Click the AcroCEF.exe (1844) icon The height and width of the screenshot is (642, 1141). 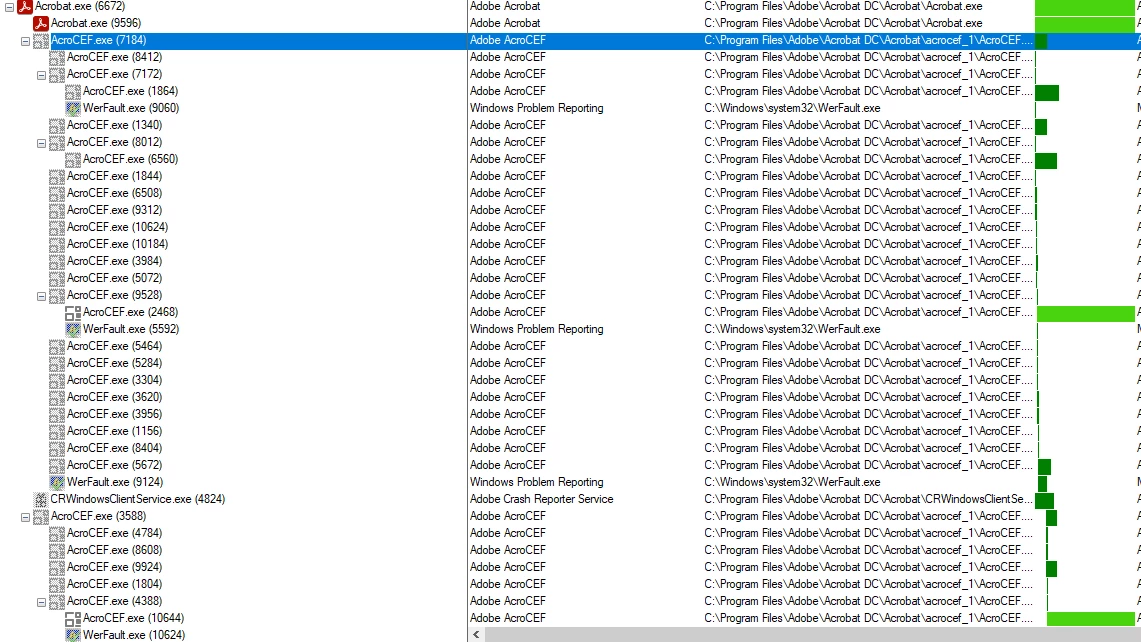[57, 176]
